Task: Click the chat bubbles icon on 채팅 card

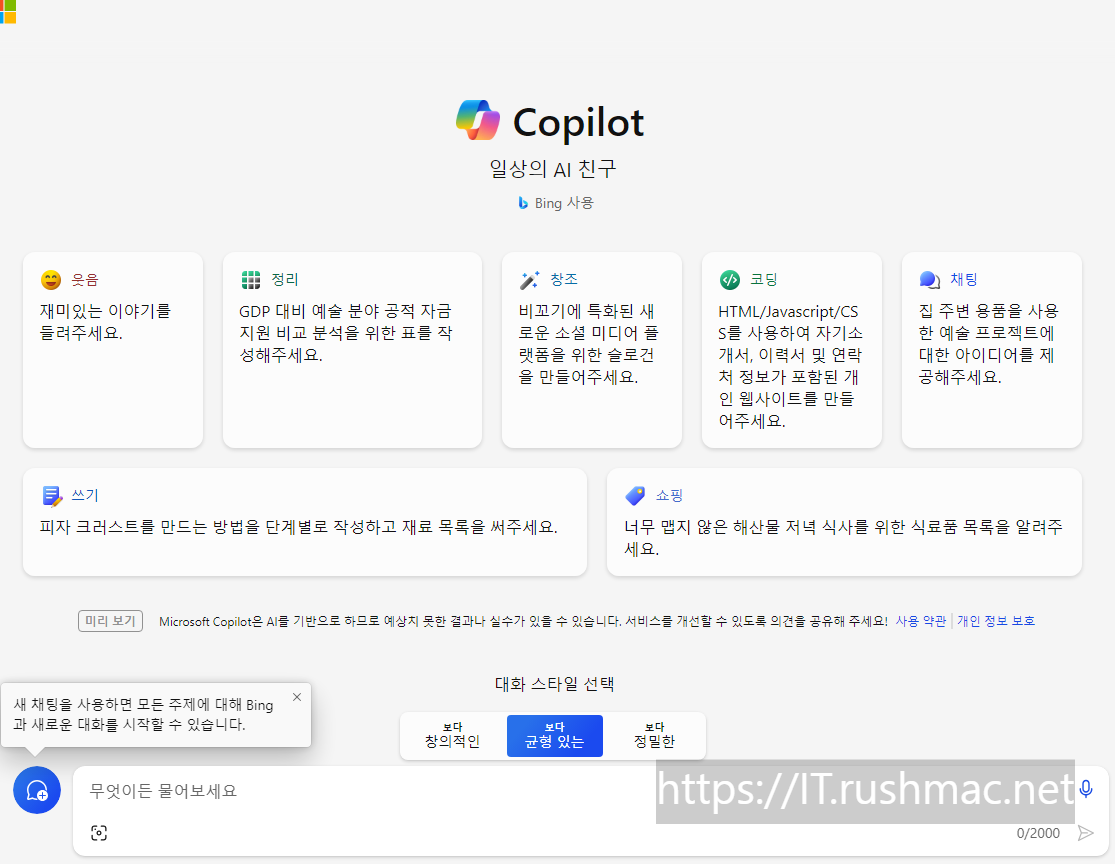Action: [929, 279]
